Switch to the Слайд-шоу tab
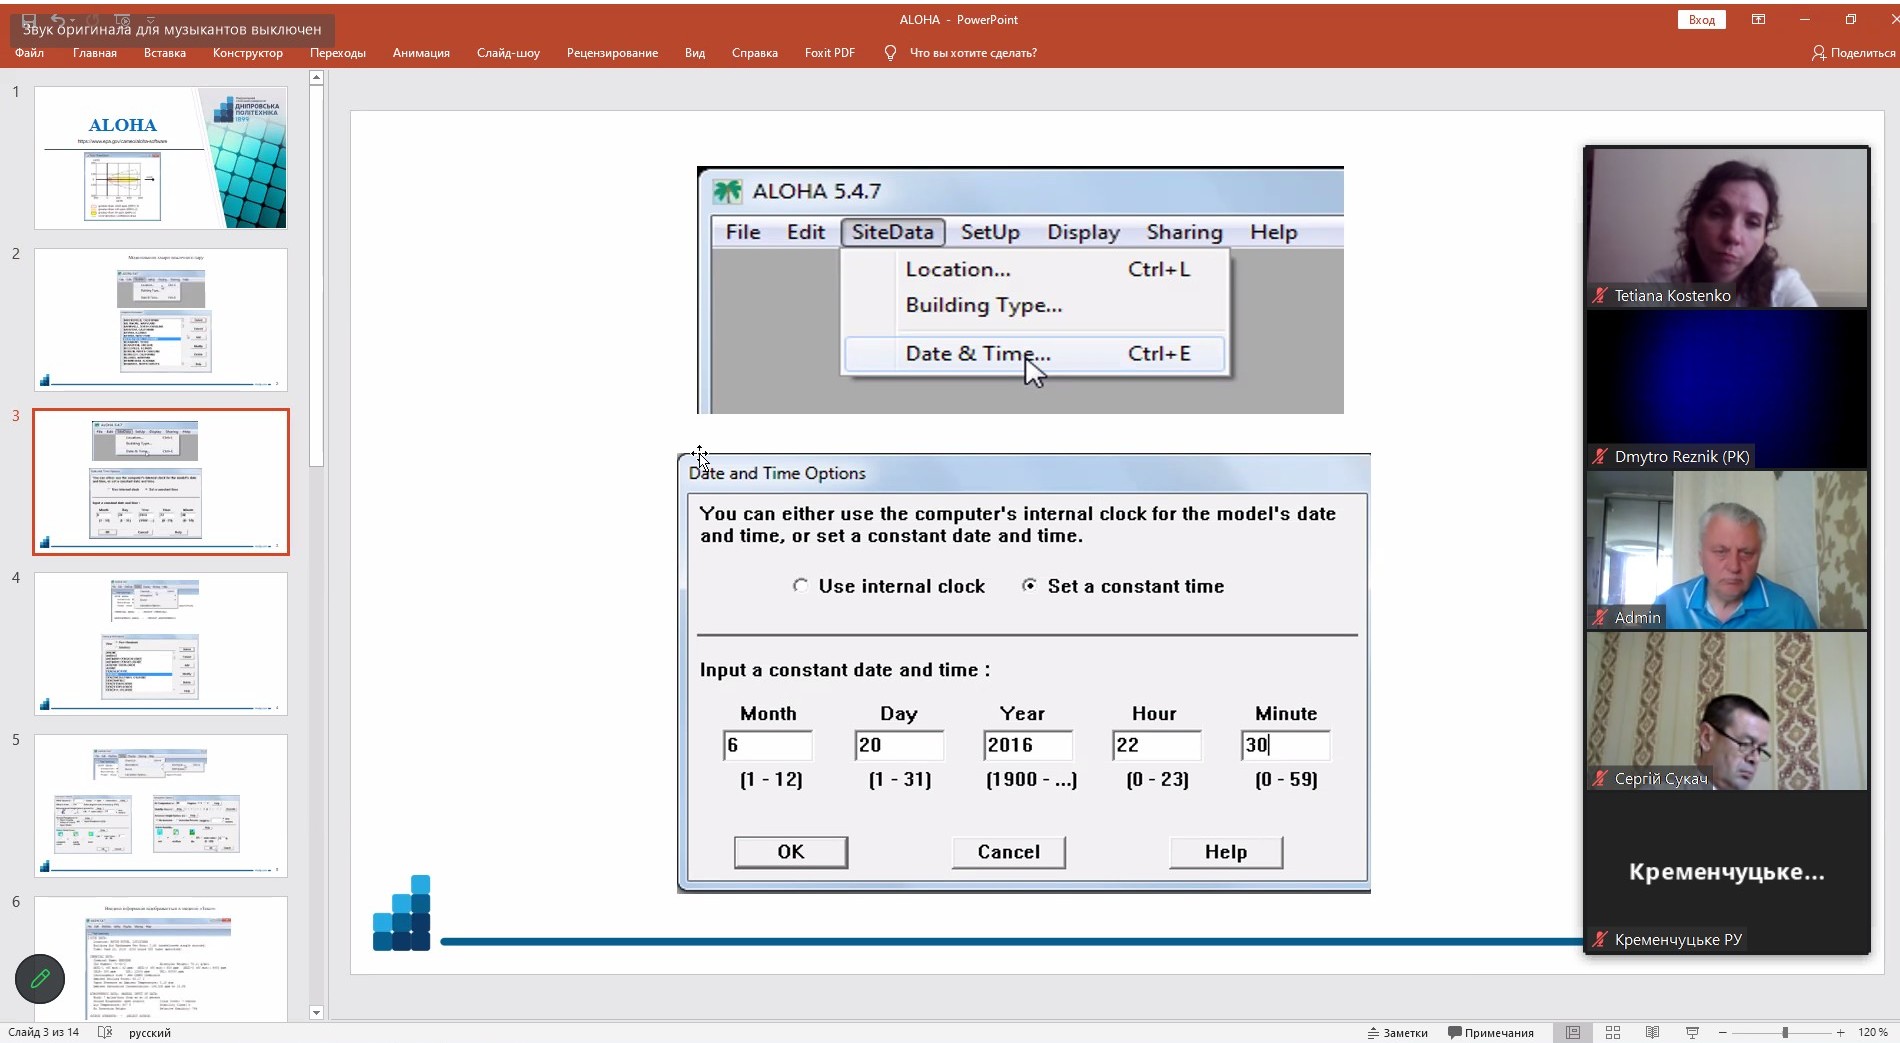The height and width of the screenshot is (1043, 1900). pyautogui.click(x=508, y=53)
